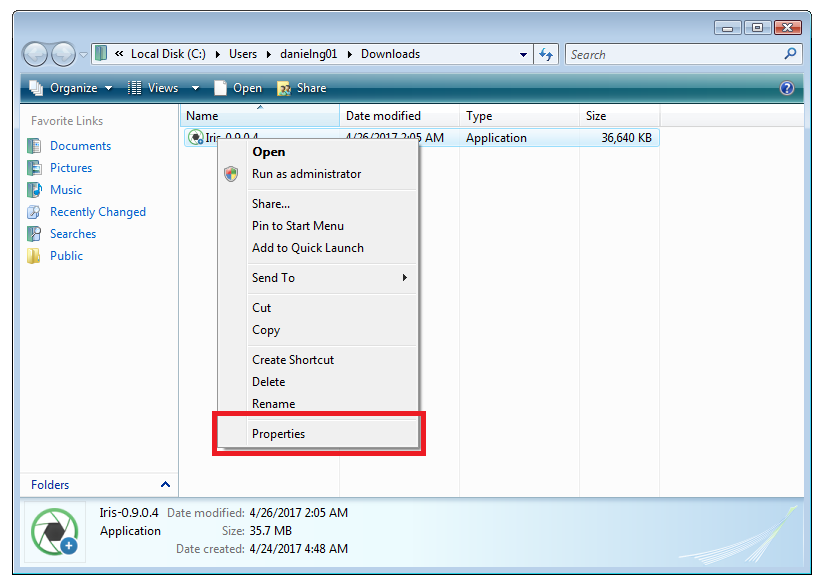Viewport: 823px width, 586px height.
Task: Open the Views dropdown arrow
Action: 195,88
